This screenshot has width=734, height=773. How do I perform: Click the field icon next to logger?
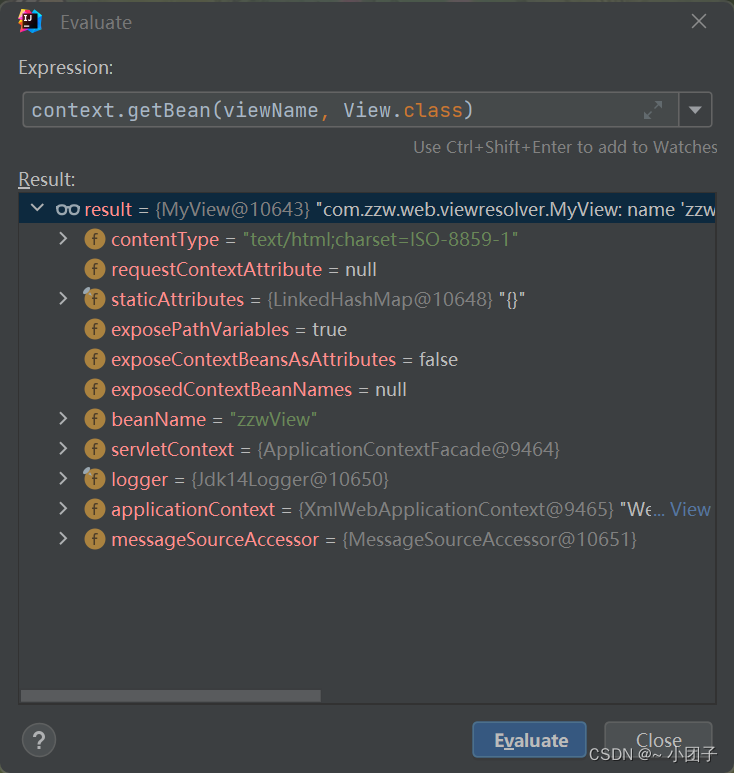[x=95, y=479]
